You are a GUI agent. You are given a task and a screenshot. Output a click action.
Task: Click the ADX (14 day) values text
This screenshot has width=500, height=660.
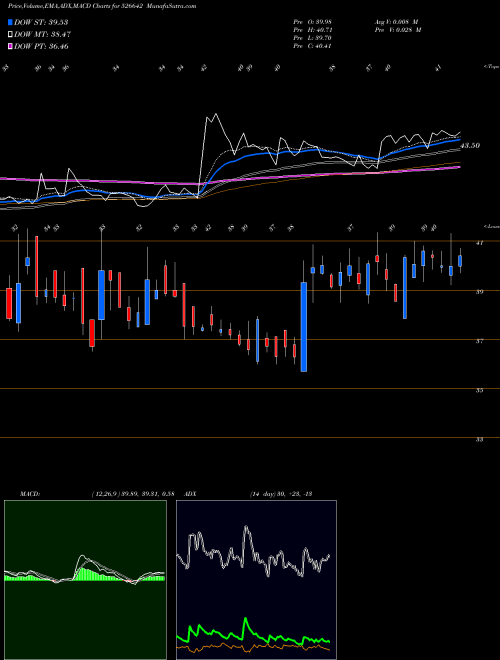pos(280,494)
